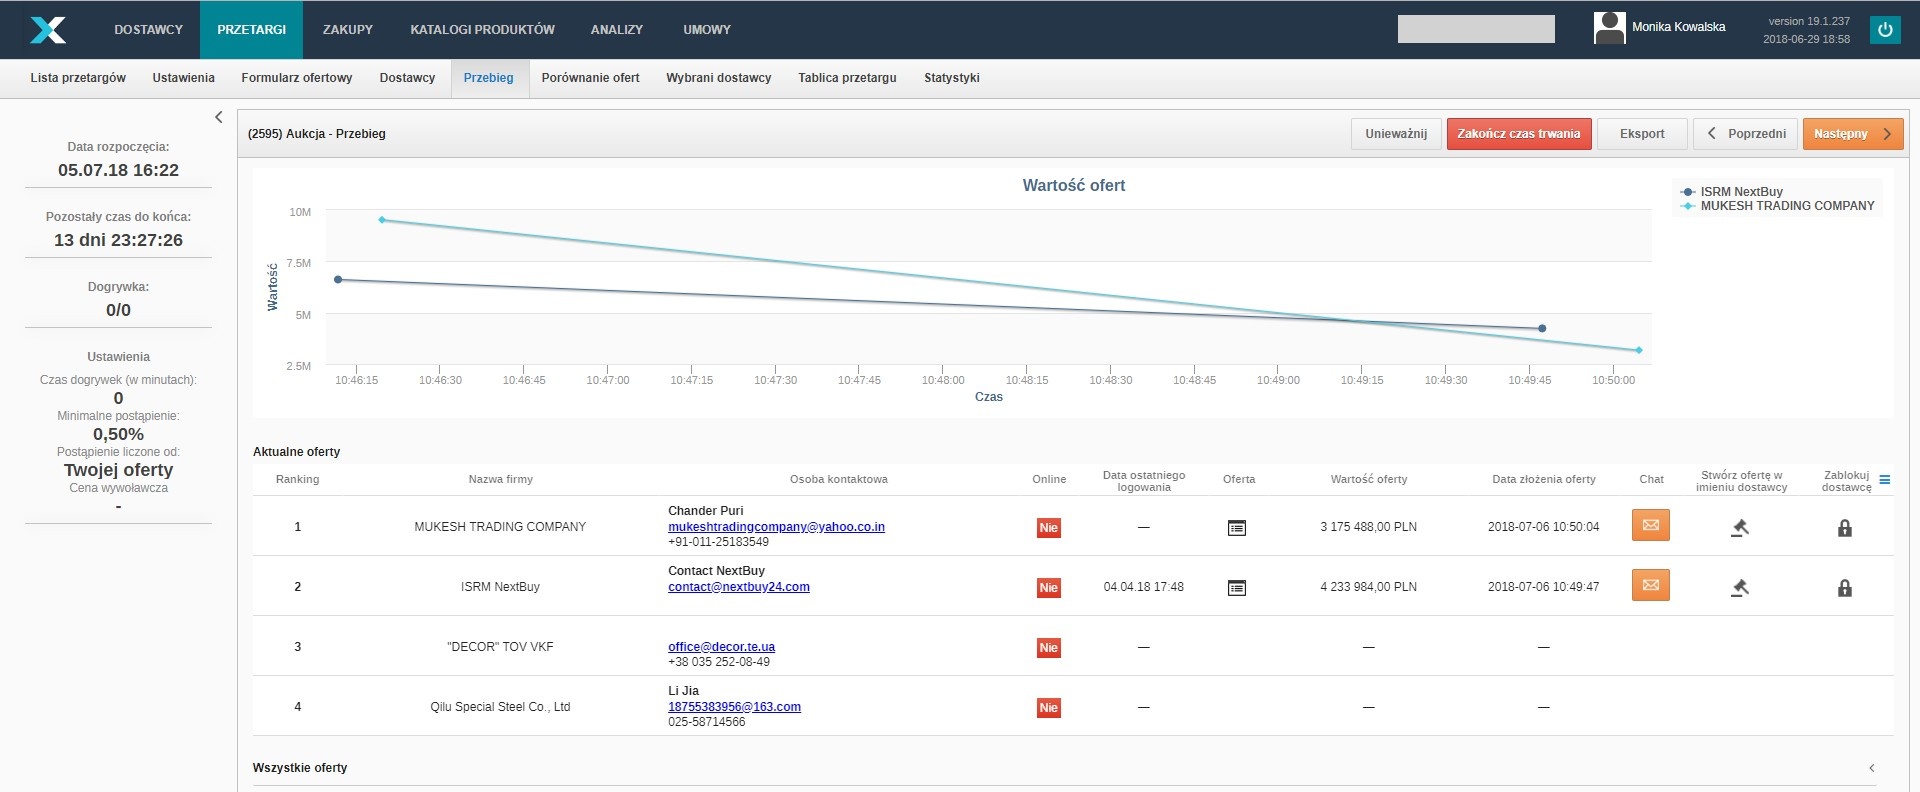The width and height of the screenshot is (1920, 792).
Task: Collapse the left sidebar panel
Action: coord(219,117)
